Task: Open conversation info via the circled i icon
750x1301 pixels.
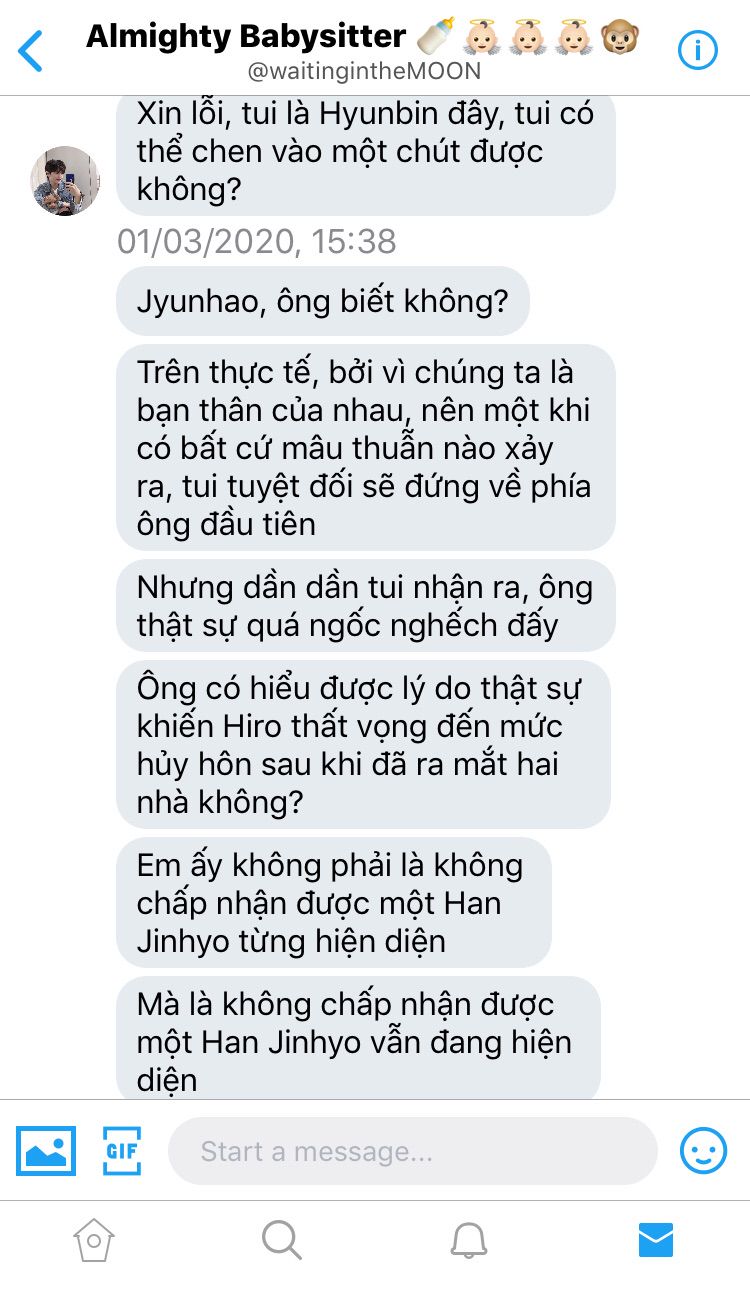Action: pos(698,50)
